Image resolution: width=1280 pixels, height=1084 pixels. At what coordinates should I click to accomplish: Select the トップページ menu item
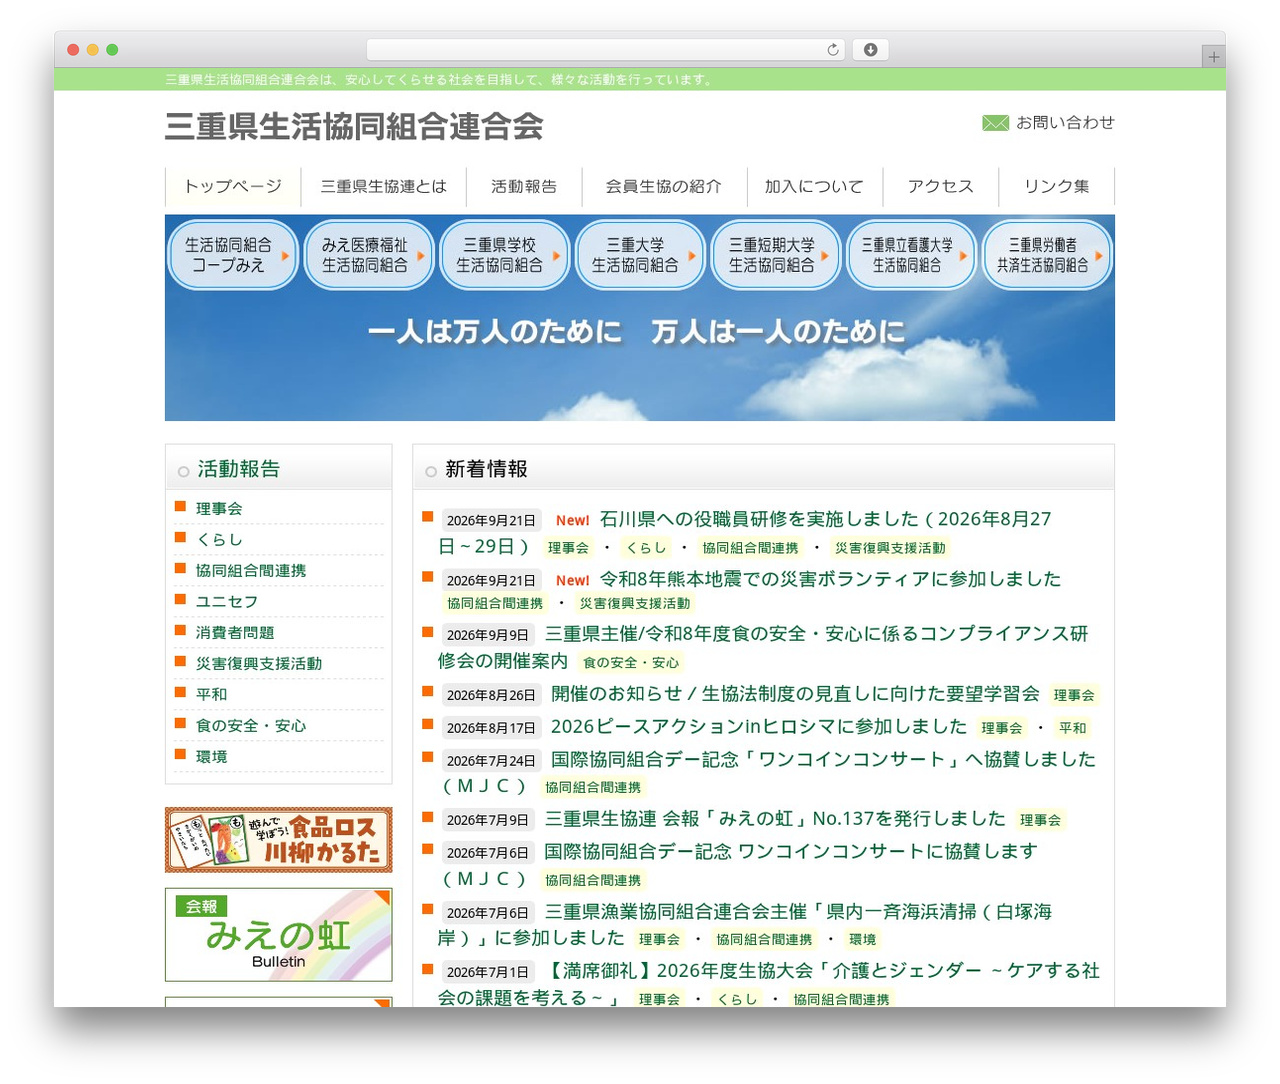(x=233, y=187)
